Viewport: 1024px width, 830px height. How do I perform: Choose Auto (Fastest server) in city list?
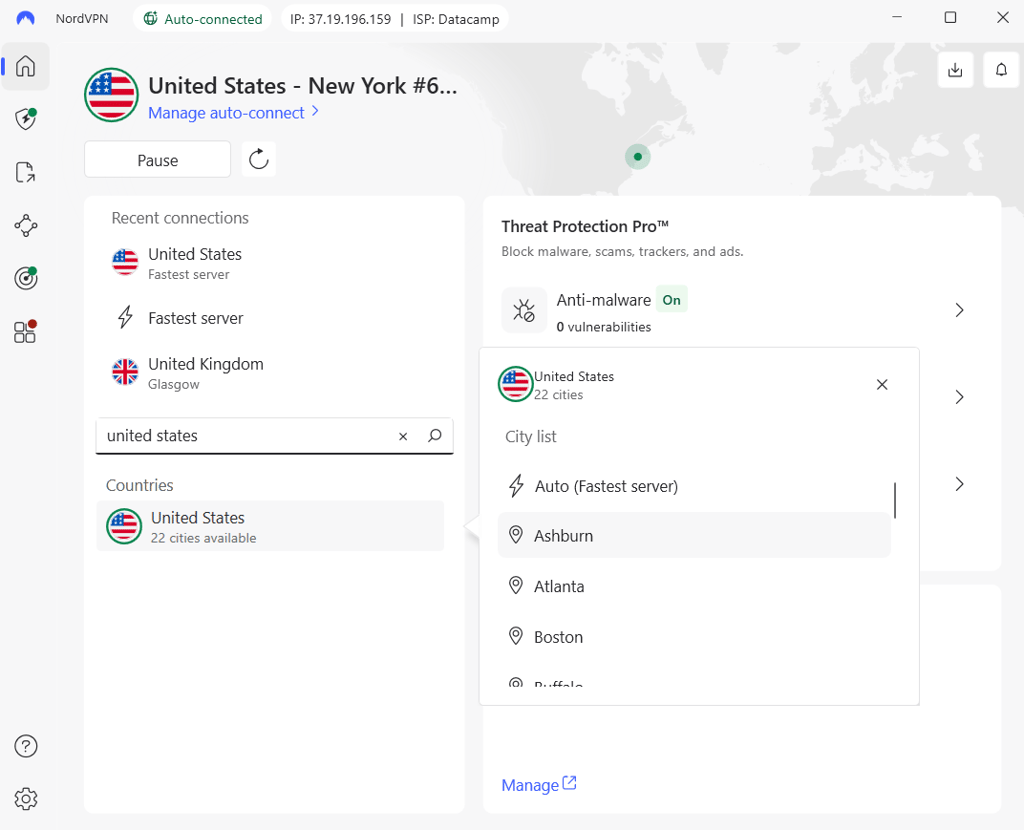[694, 486]
